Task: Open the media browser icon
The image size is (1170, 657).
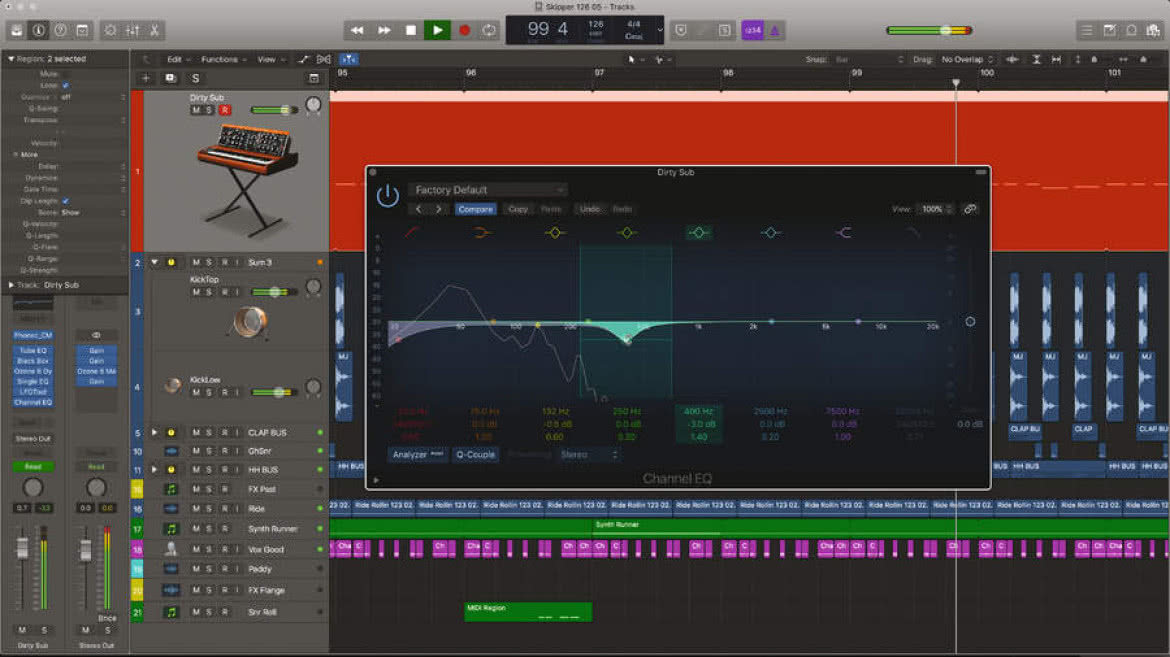Action: (x=1154, y=31)
